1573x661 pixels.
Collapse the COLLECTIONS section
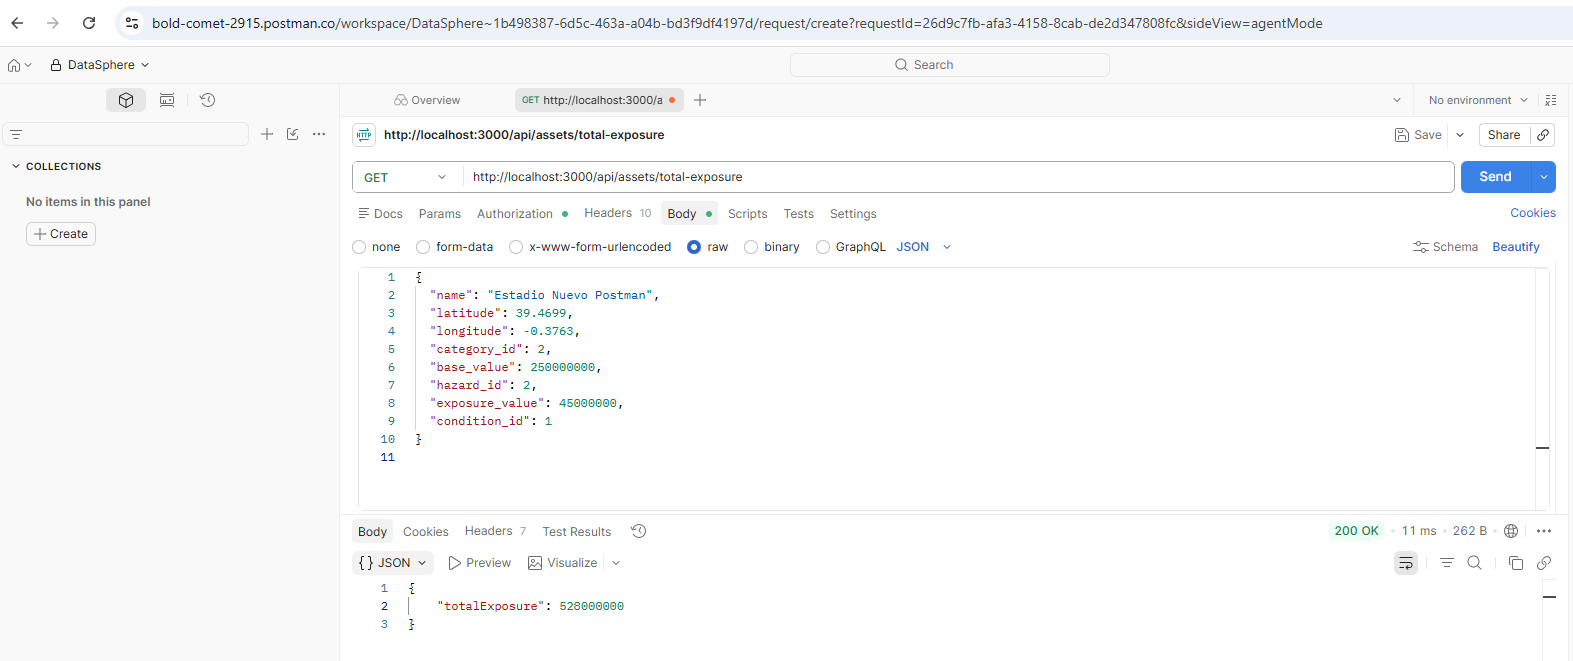pos(57,166)
